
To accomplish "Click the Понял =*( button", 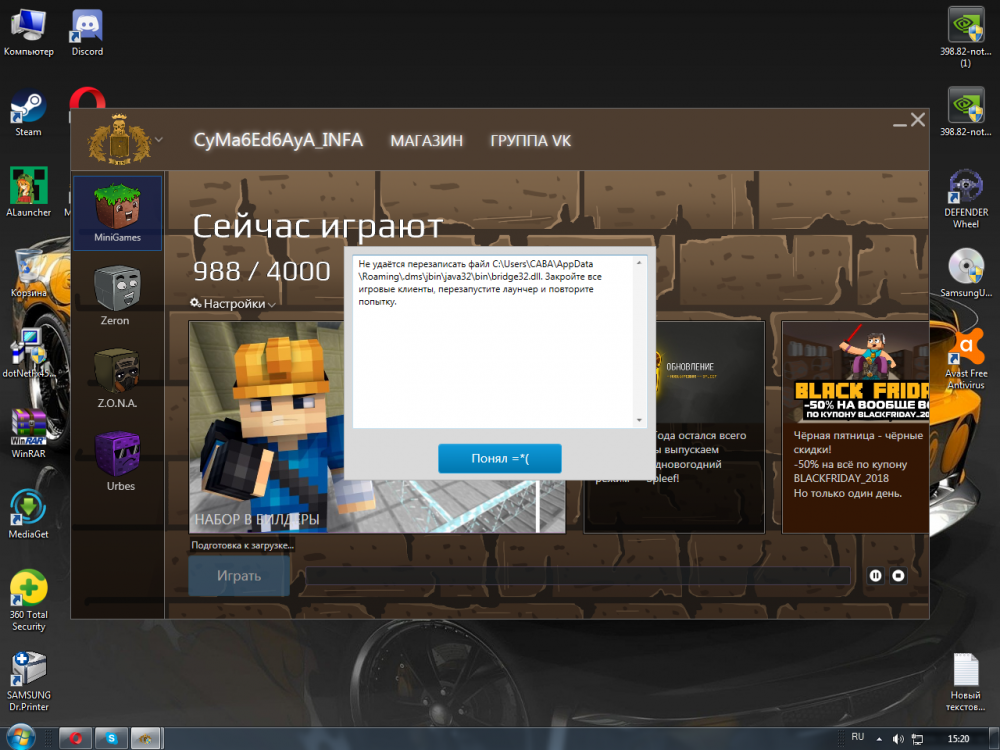I will [x=499, y=458].
